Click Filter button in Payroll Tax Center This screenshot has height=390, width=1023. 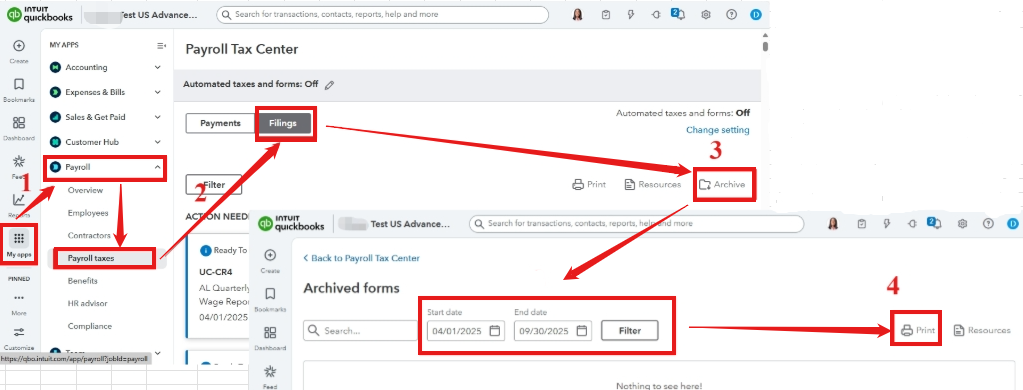(x=214, y=185)
